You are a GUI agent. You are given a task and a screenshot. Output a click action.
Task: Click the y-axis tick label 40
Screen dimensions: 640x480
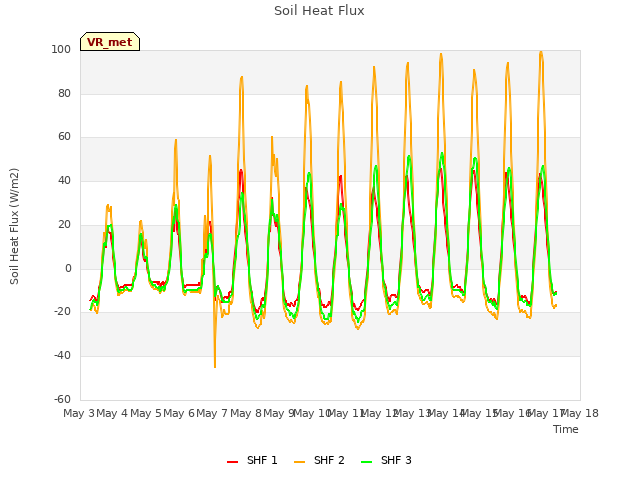(x=64, y=180)
